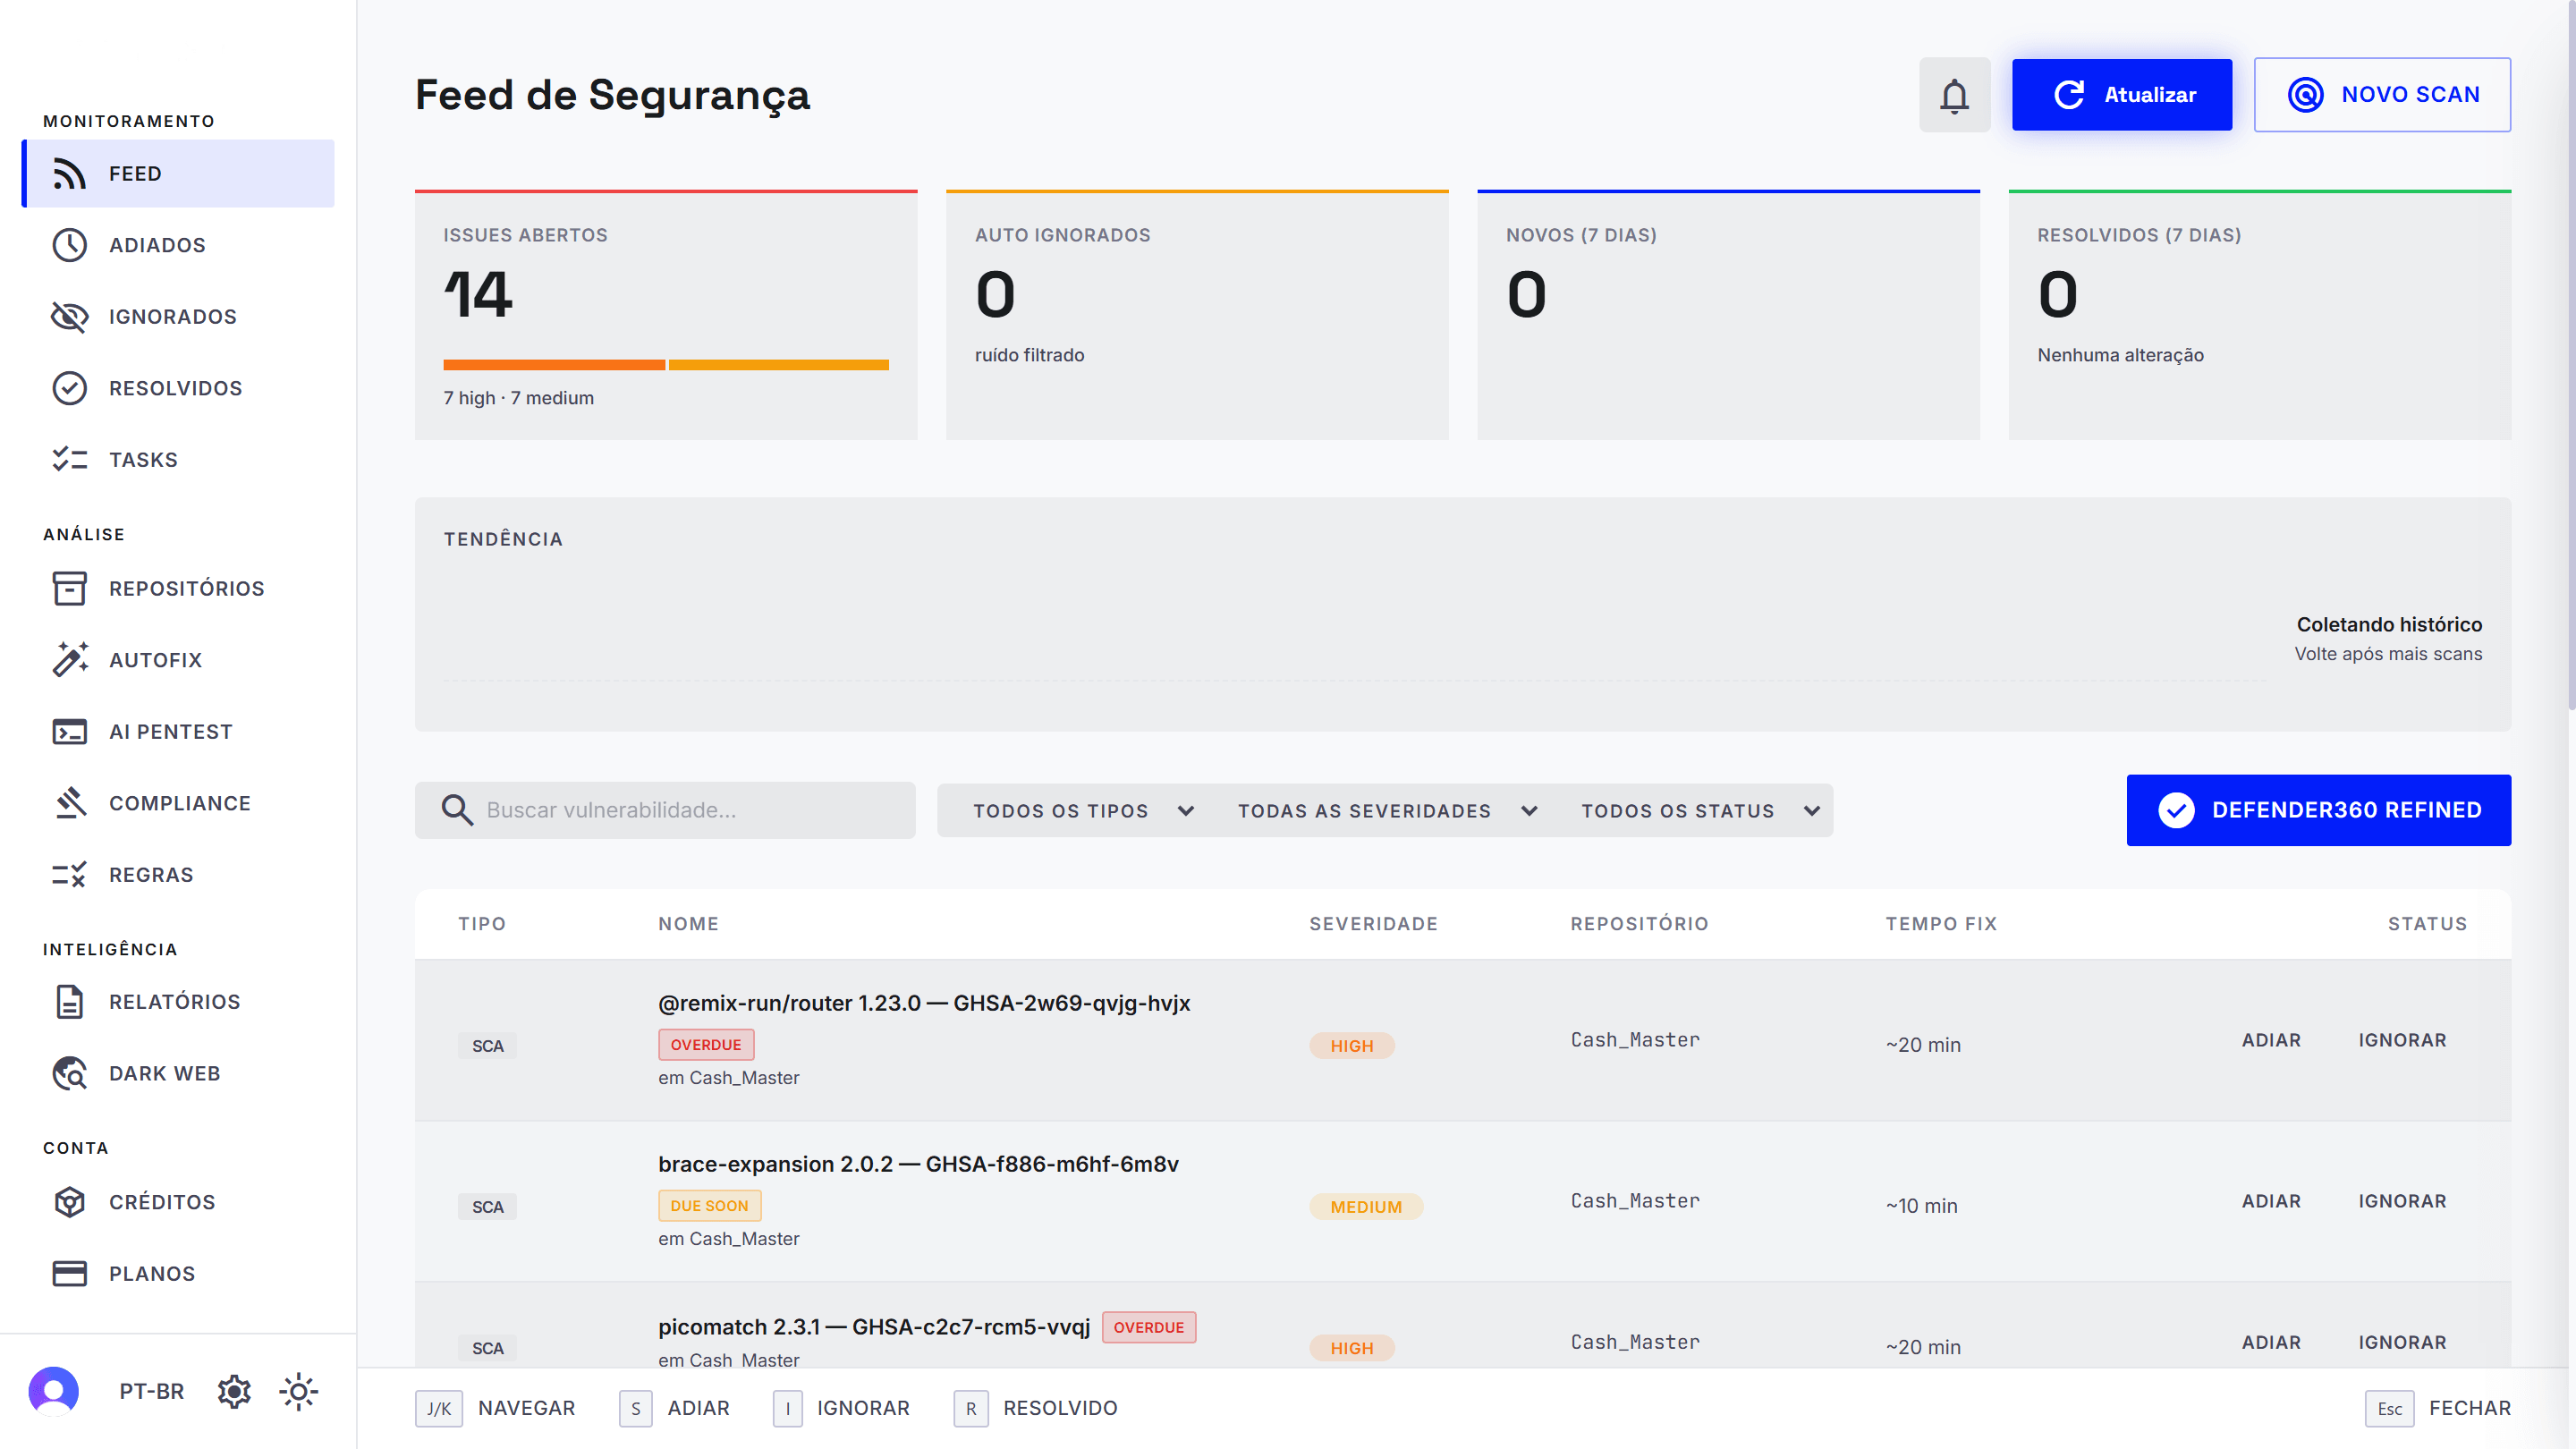2576x1449 pixels.
Task: Click orange high-severity bar segment
Action: point(554,365)
